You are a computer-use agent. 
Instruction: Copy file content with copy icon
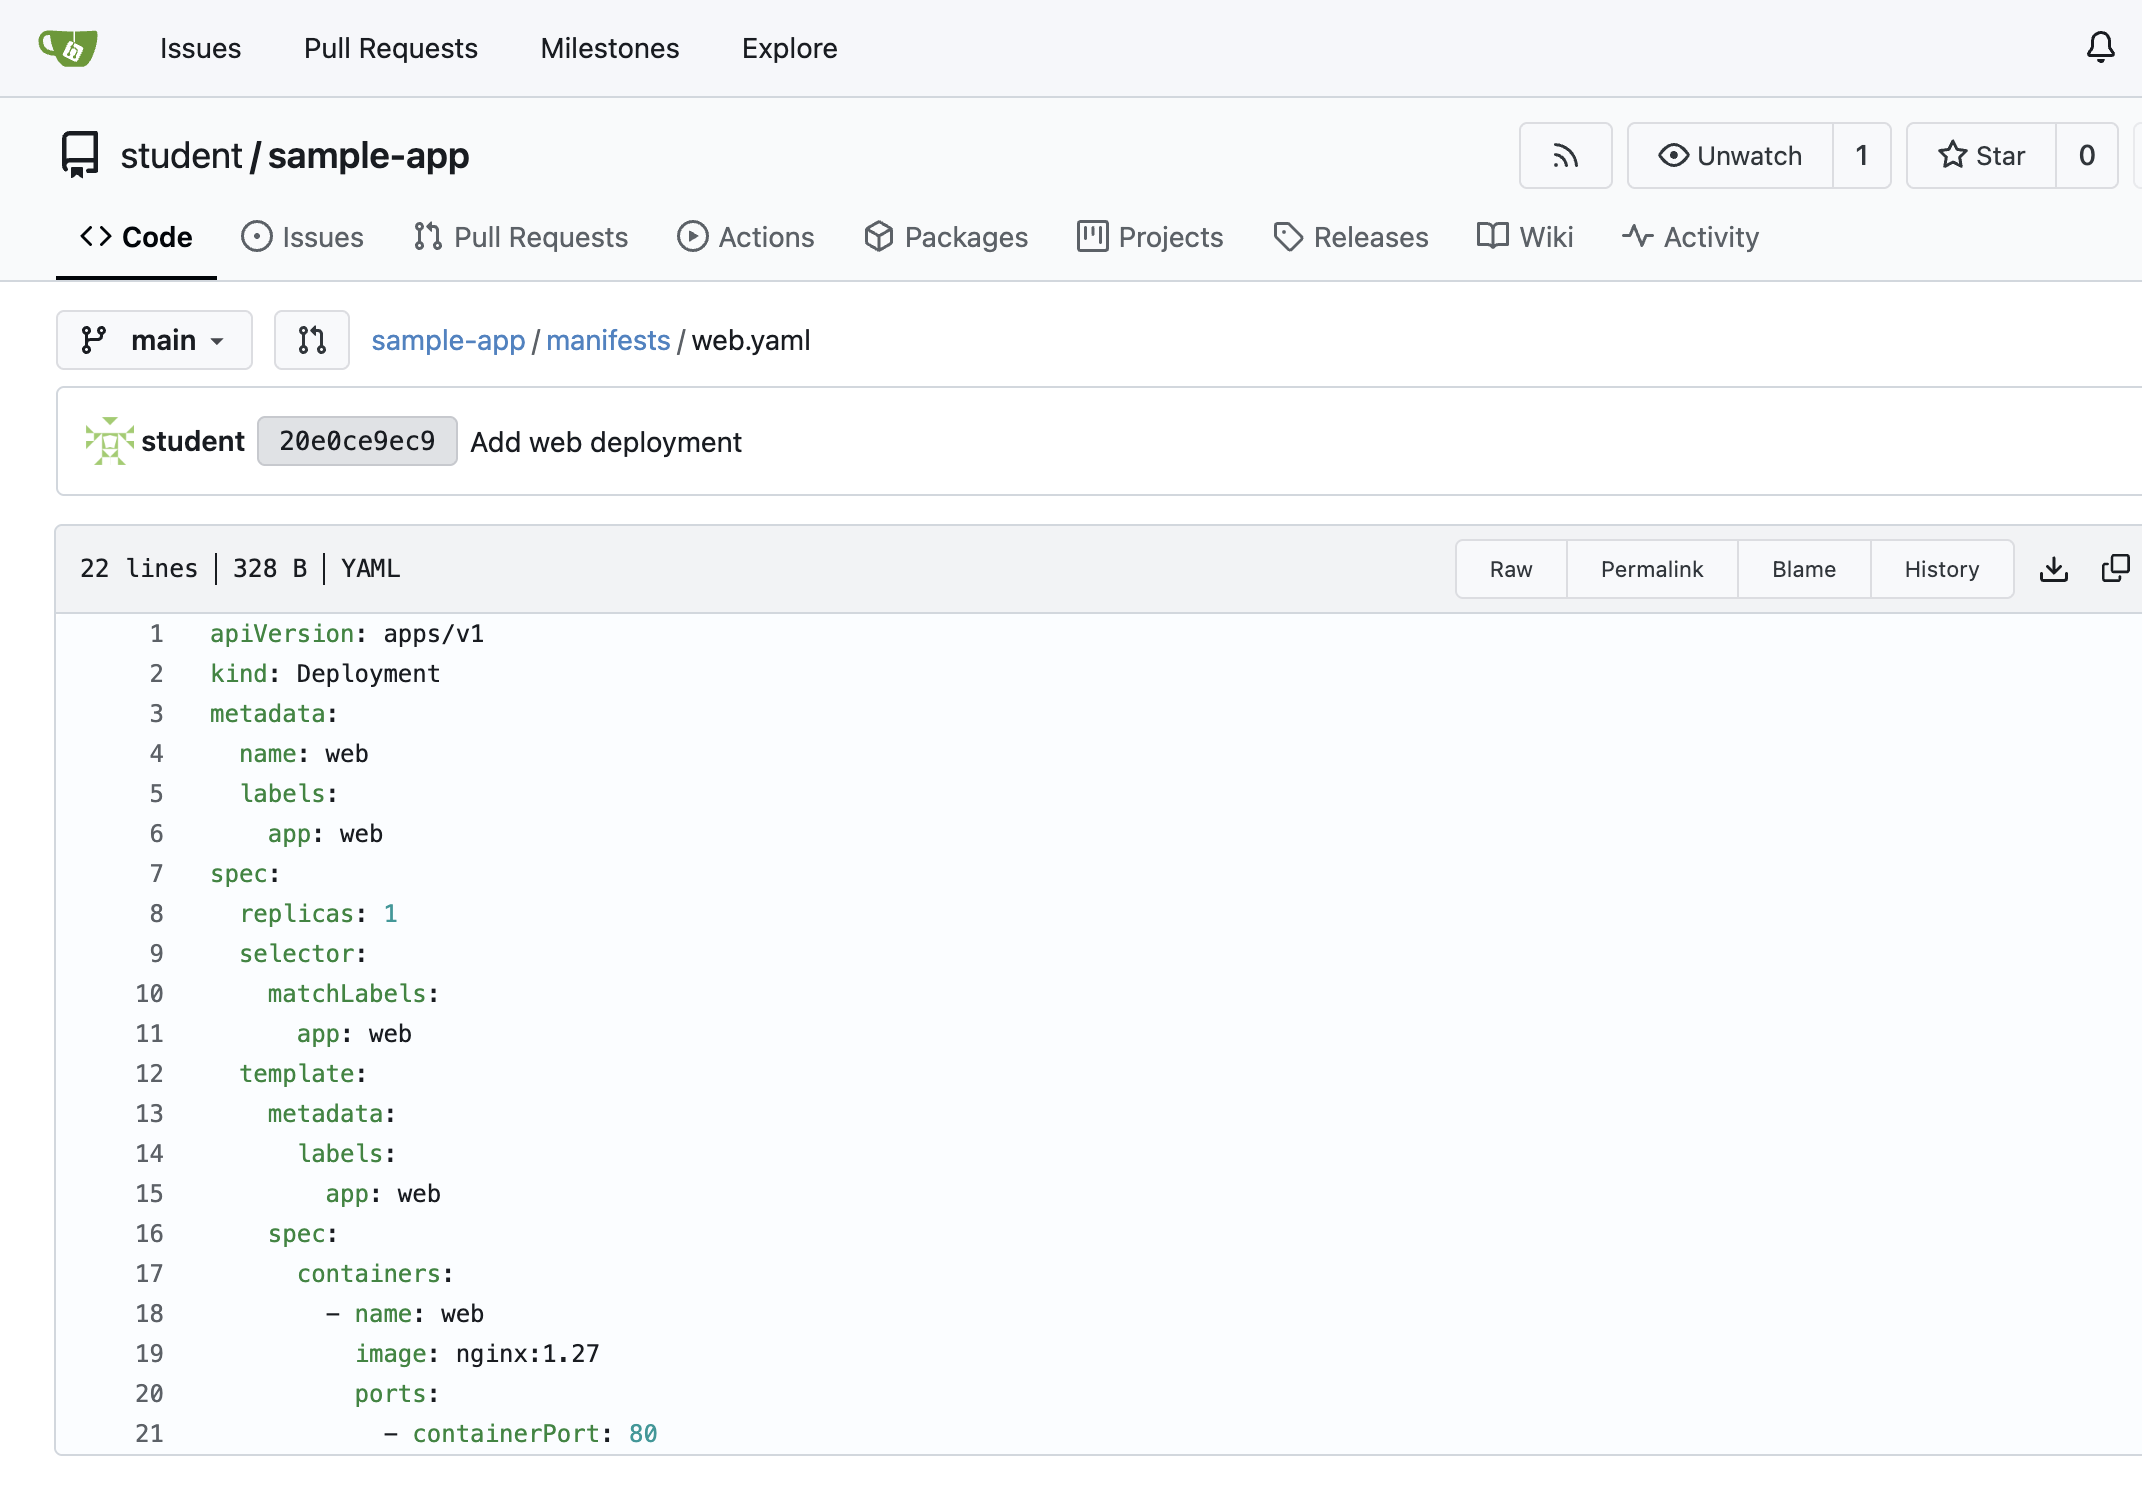[2116, 569]
